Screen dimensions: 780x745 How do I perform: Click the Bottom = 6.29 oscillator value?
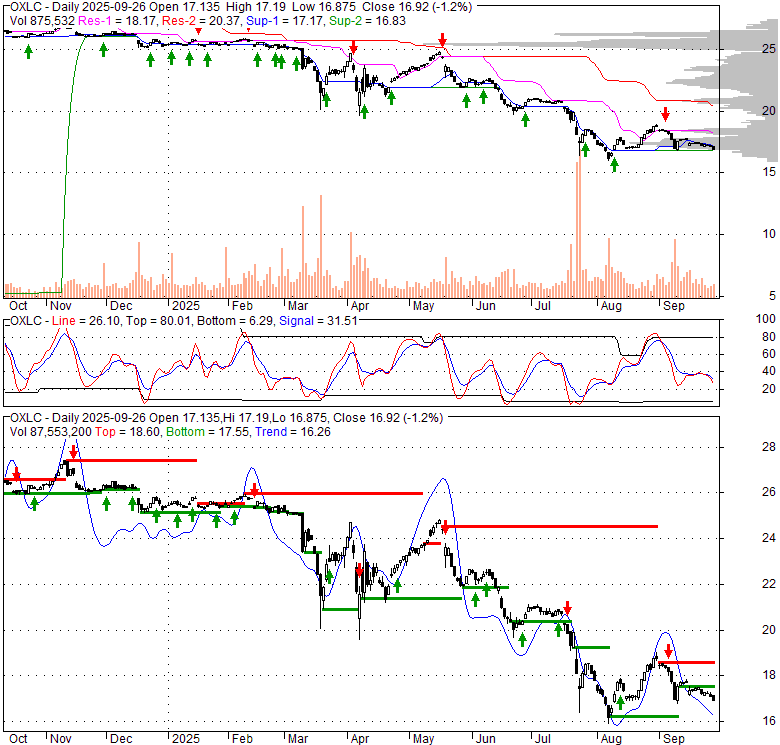(235, 321)
